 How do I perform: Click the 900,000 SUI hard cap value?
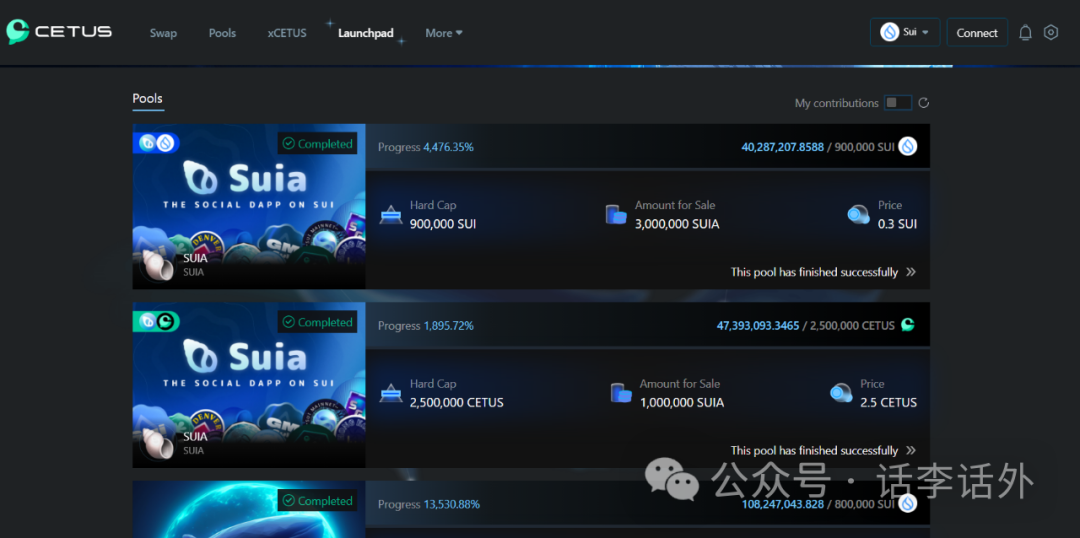[x=443, y=224]
